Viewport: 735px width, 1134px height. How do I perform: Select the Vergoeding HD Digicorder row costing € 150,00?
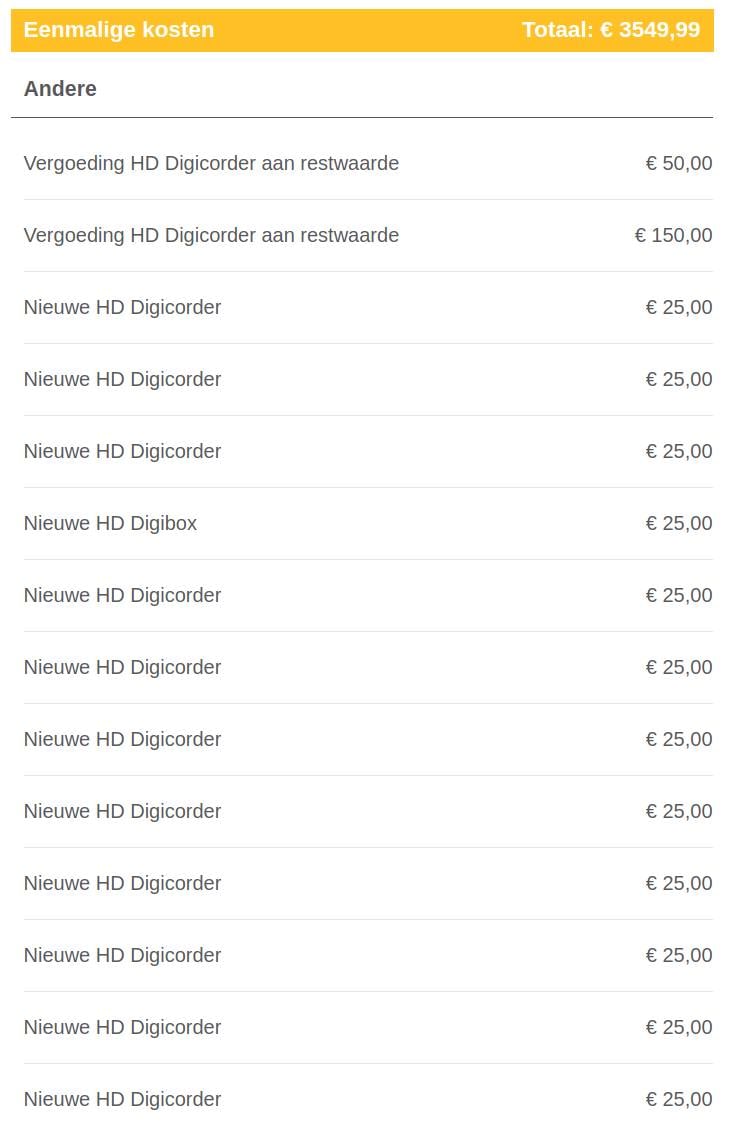(211, 235)
